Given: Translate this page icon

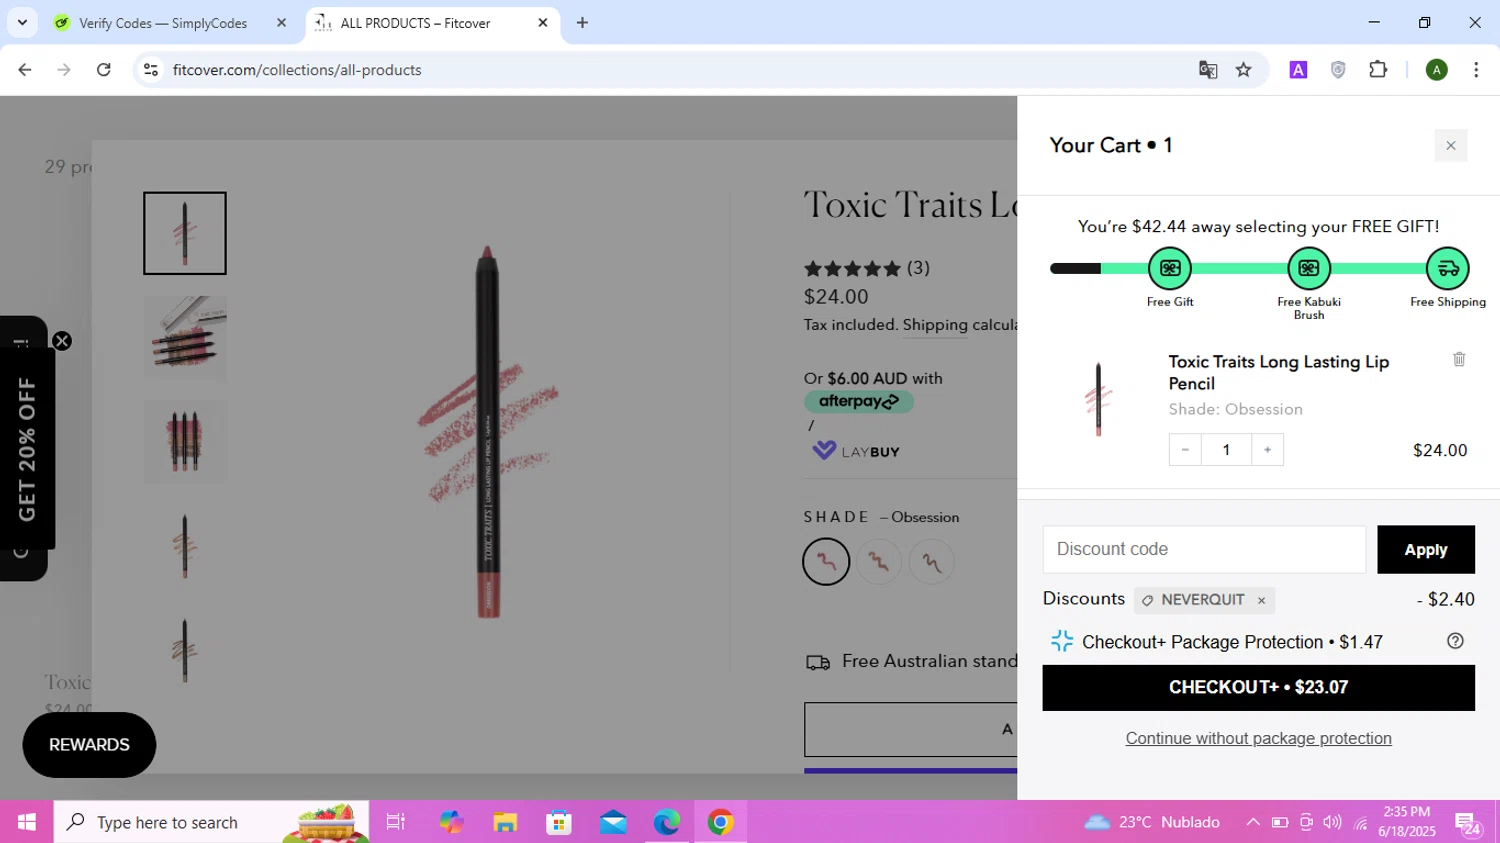Looking at the screenshot, I should pos(1208,70).
